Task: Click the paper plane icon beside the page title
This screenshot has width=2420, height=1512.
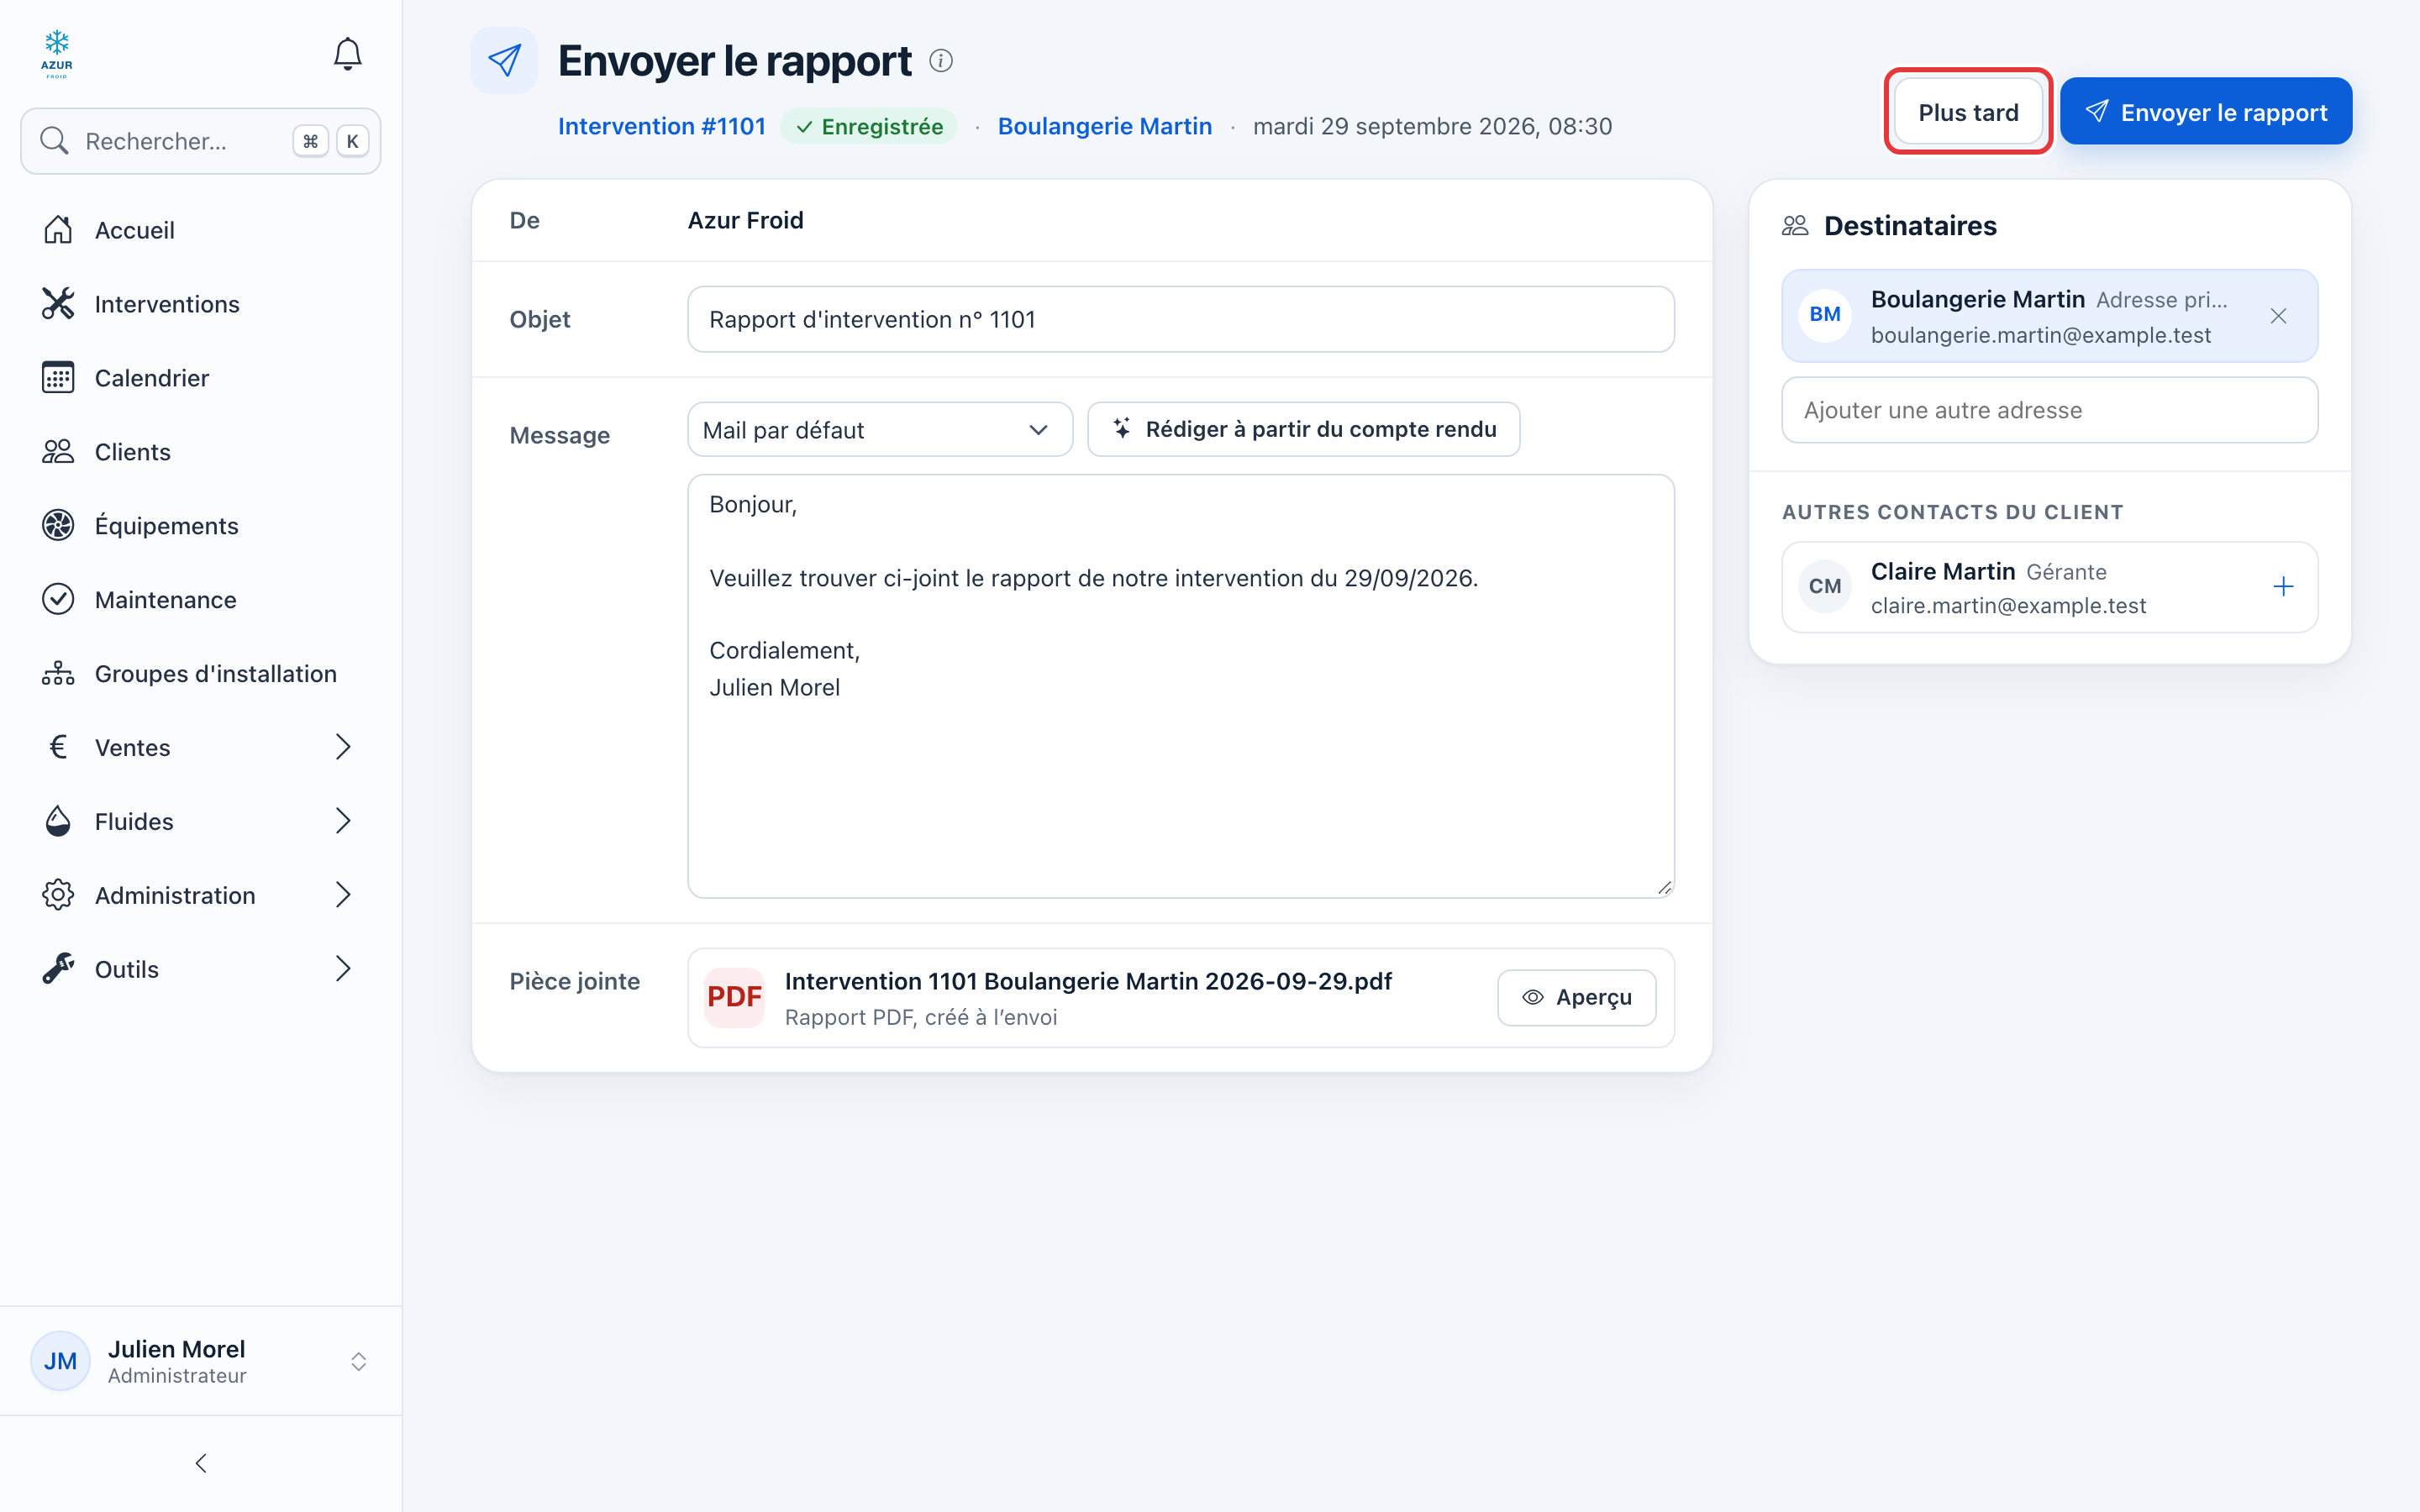Action: pyautogui.click(x=504, y=61)
